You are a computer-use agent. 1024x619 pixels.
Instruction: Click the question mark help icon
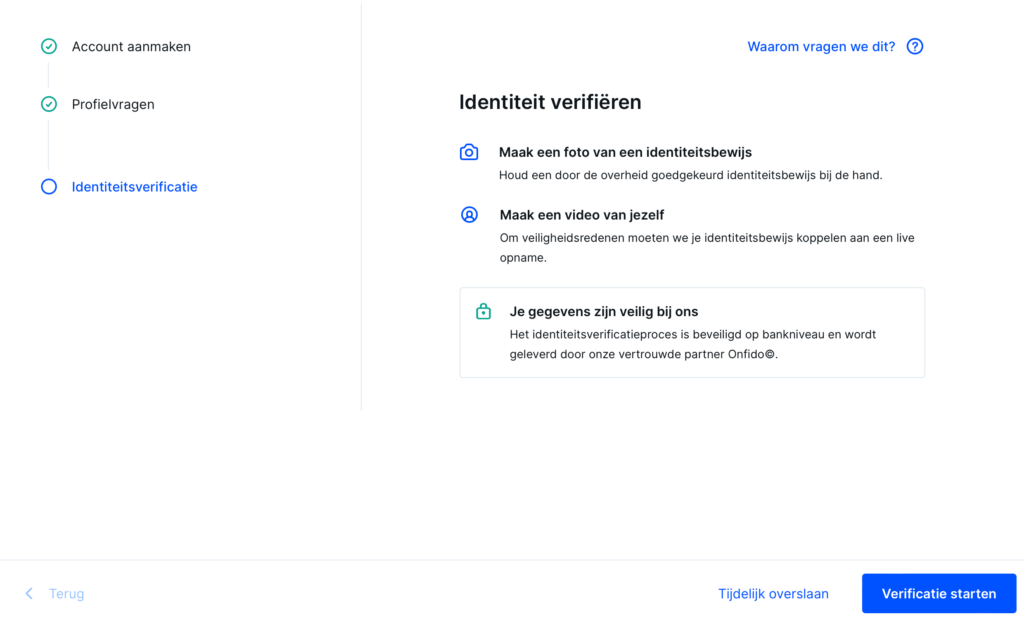914,46
